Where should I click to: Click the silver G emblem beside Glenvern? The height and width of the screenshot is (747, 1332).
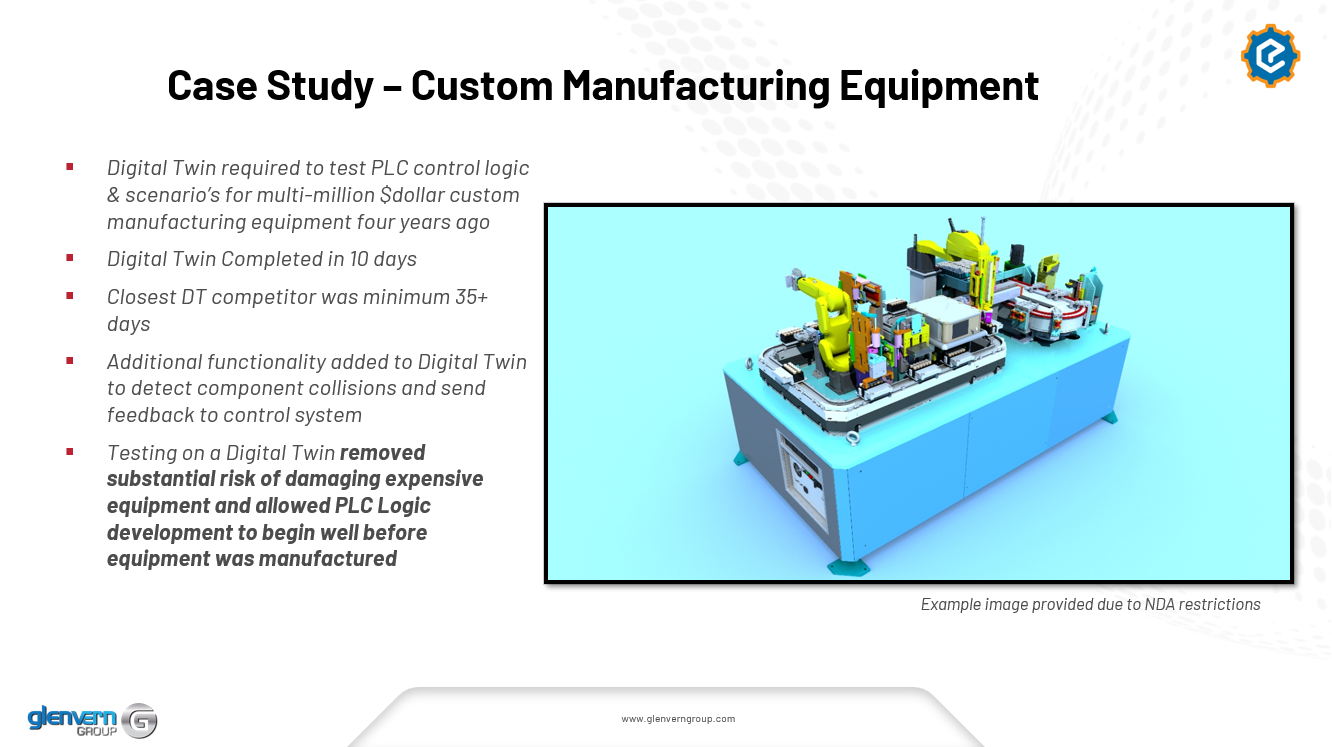click(x=140, y=720)
